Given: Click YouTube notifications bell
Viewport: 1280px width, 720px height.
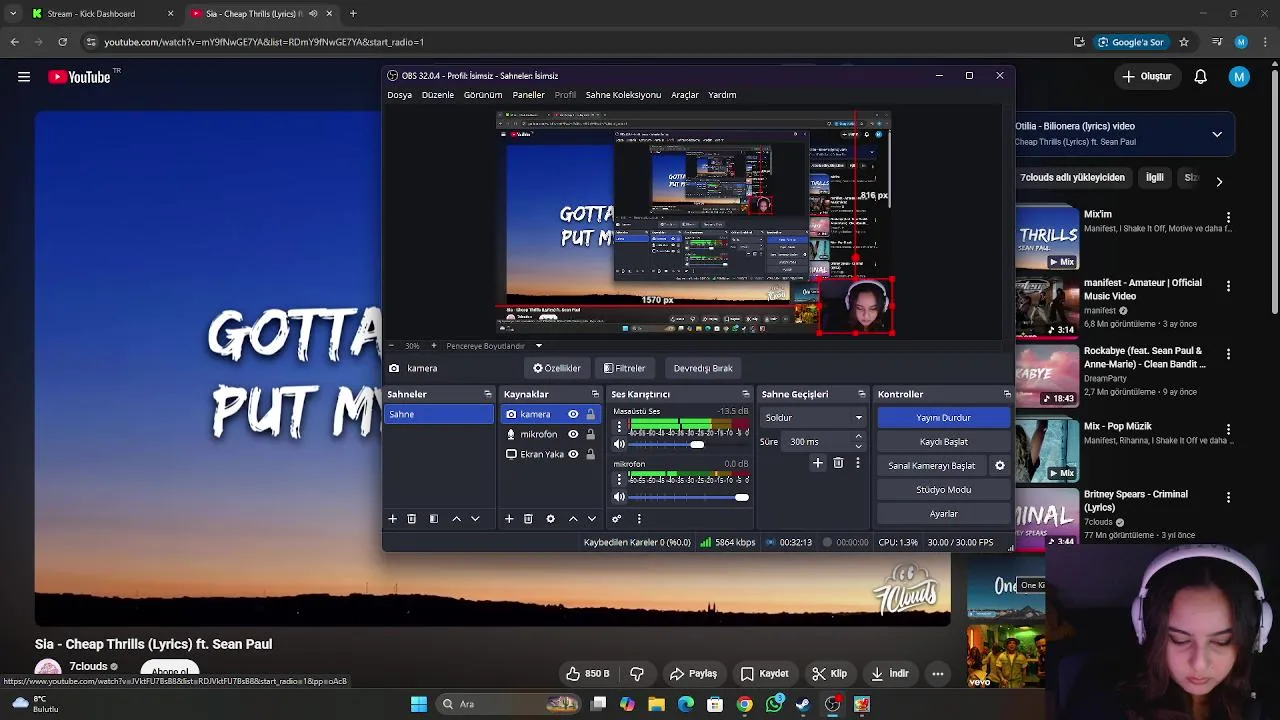Looking at the screenshot, I should click(1201, 77).
